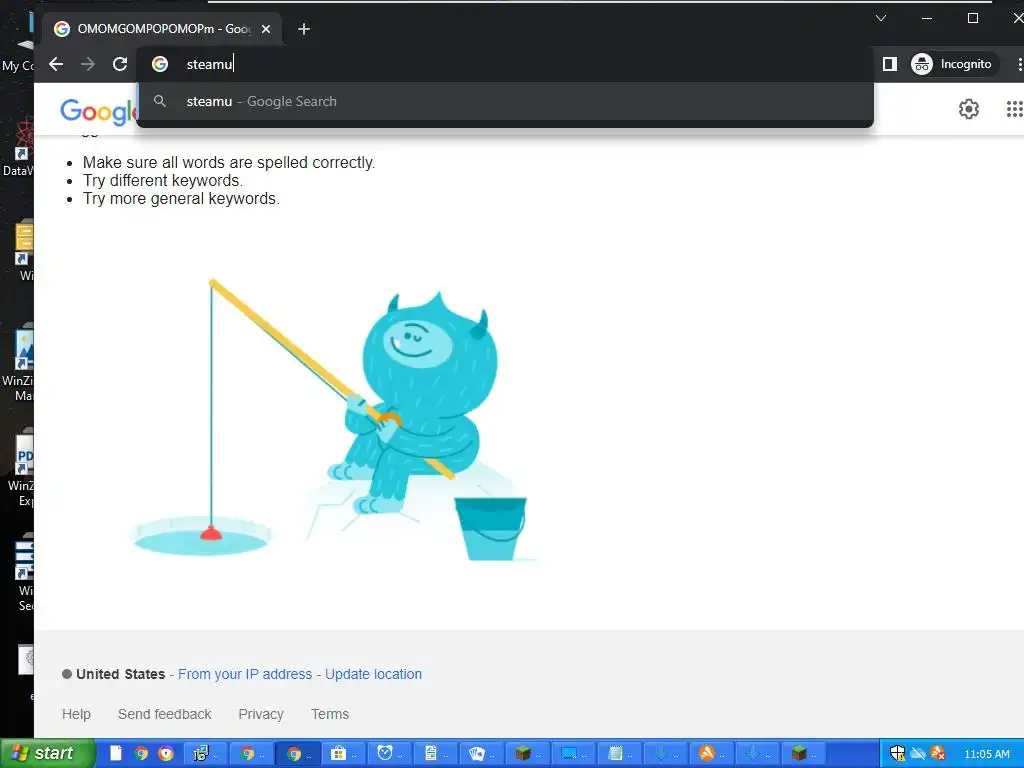Select the OMOMGOMPOPOMOPm Google tab
The image size is (1024, 768).
(x=163, y=29)
